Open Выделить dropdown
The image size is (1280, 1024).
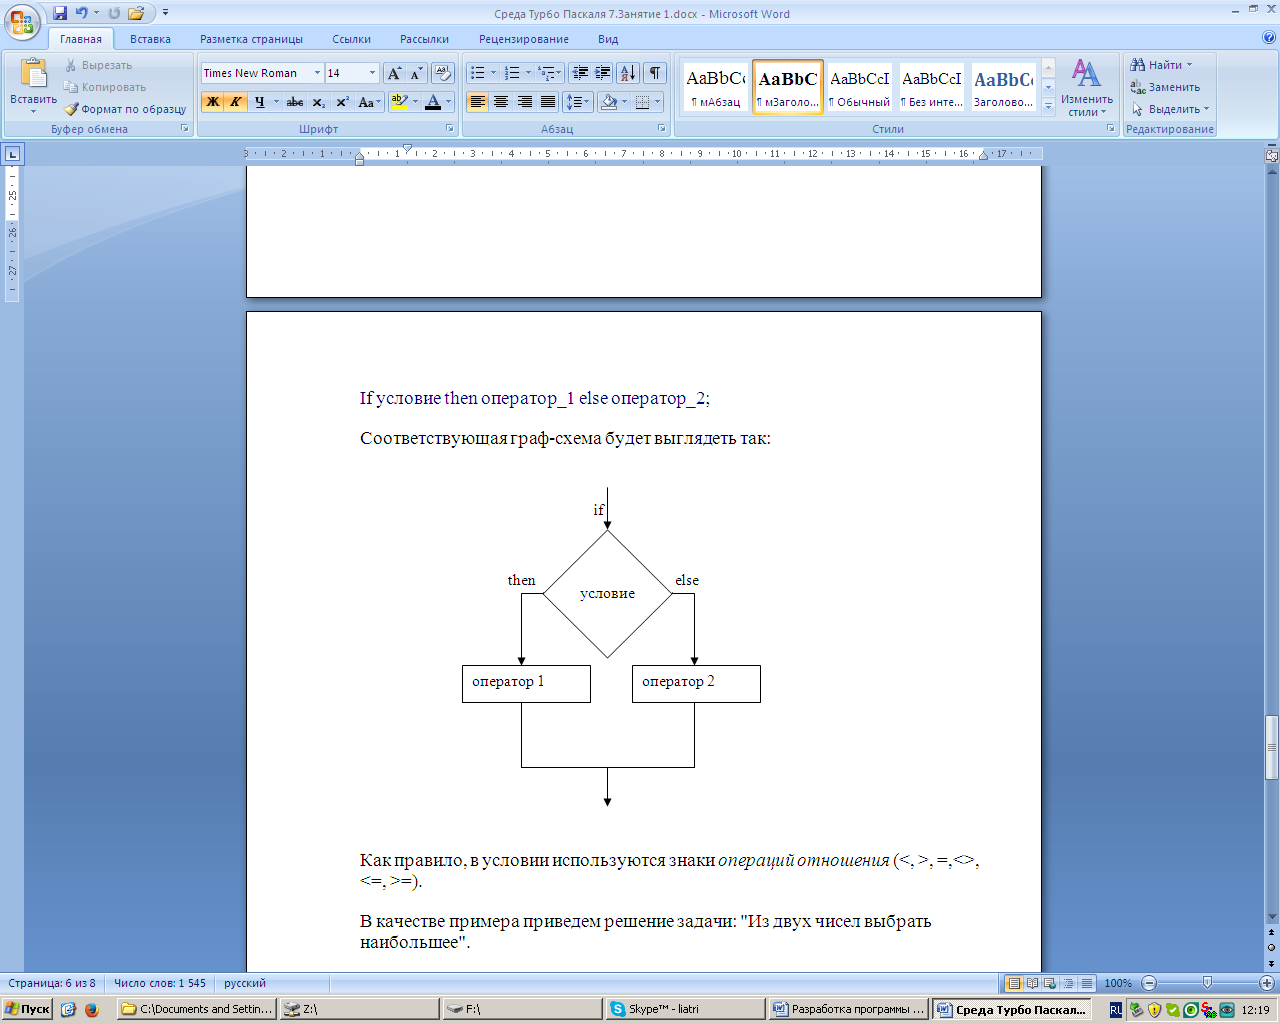click(1171, 109)
